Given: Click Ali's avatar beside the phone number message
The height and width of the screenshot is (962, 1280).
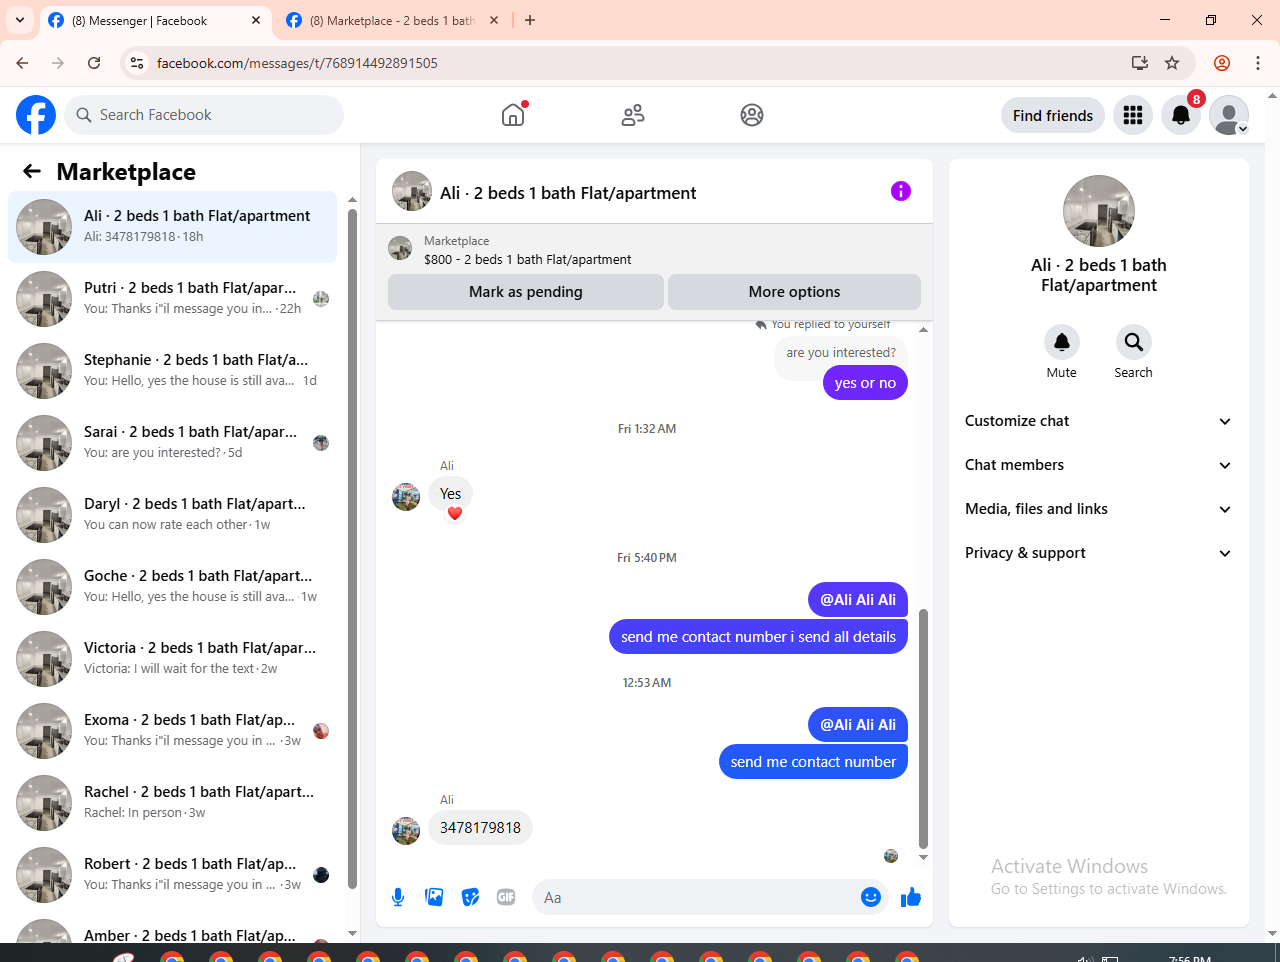Looking at the screenshot, I should (x=406, y=831).
